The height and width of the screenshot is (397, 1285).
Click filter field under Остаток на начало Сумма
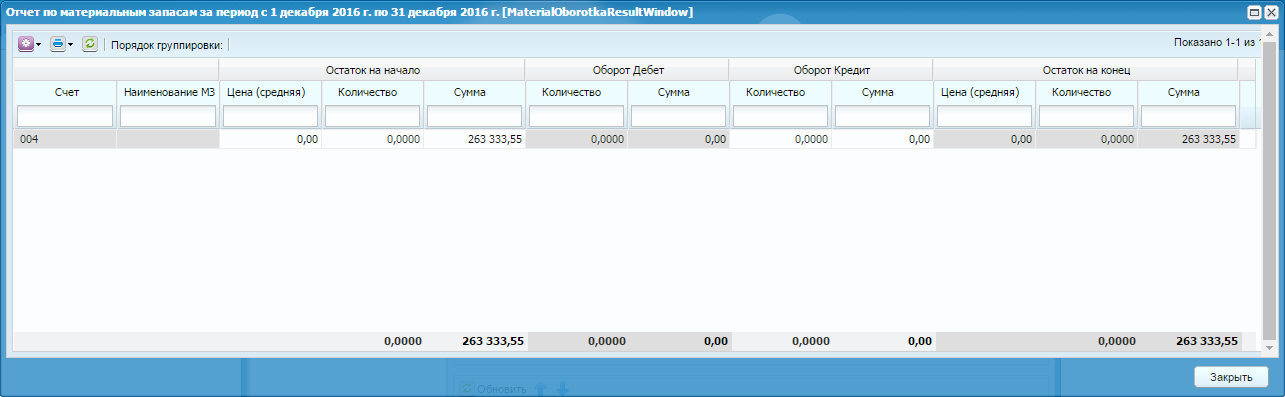click(x=474, y=116)
